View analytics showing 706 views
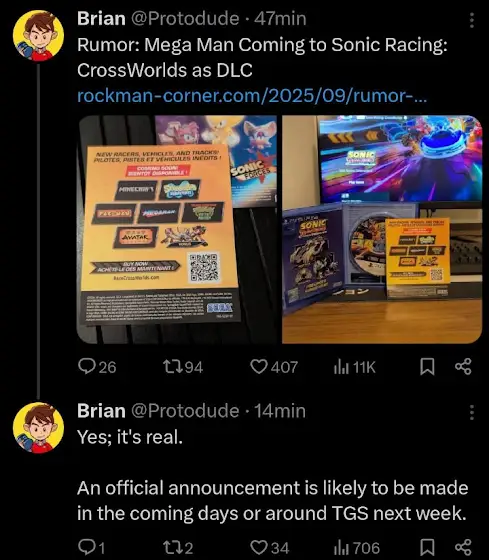This screenshot has width=489, height=560. tap(341, 548)
